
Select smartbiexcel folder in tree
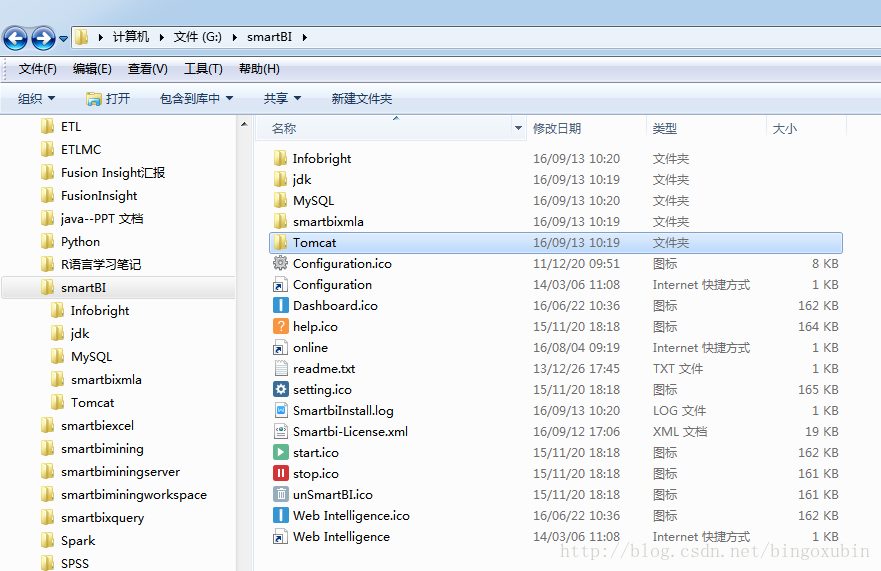pyautogui.click(x=88, y=426)
